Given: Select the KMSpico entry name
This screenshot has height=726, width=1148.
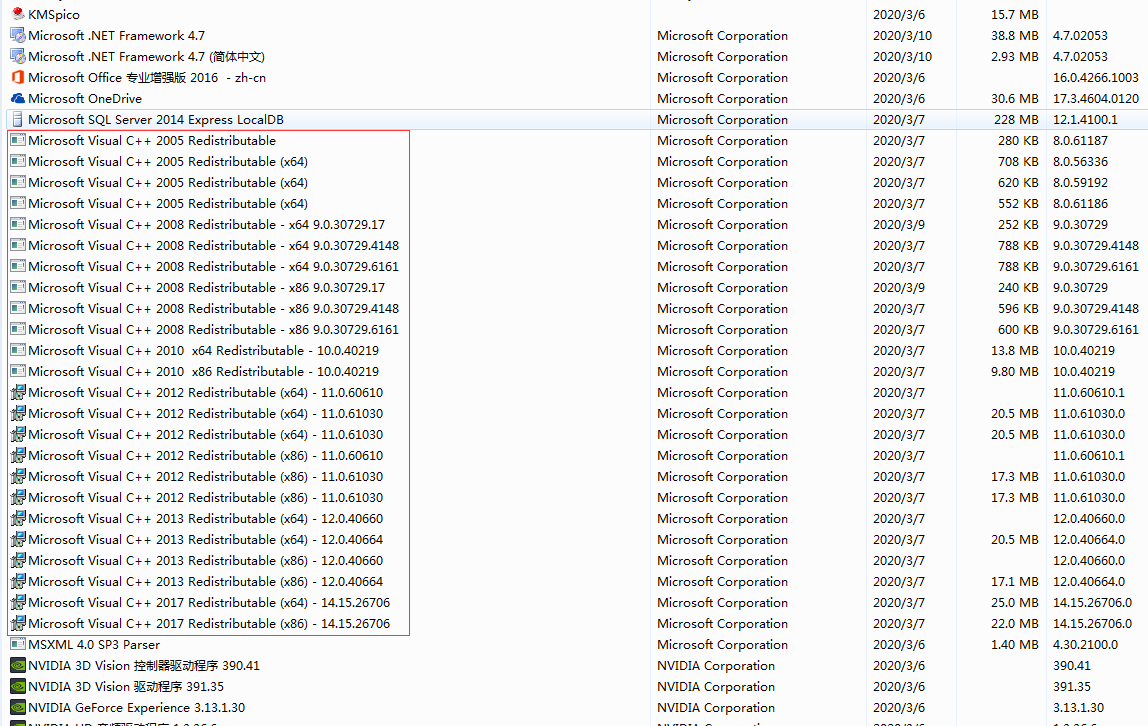Looking at the screenshot, I should coord(53,14).
